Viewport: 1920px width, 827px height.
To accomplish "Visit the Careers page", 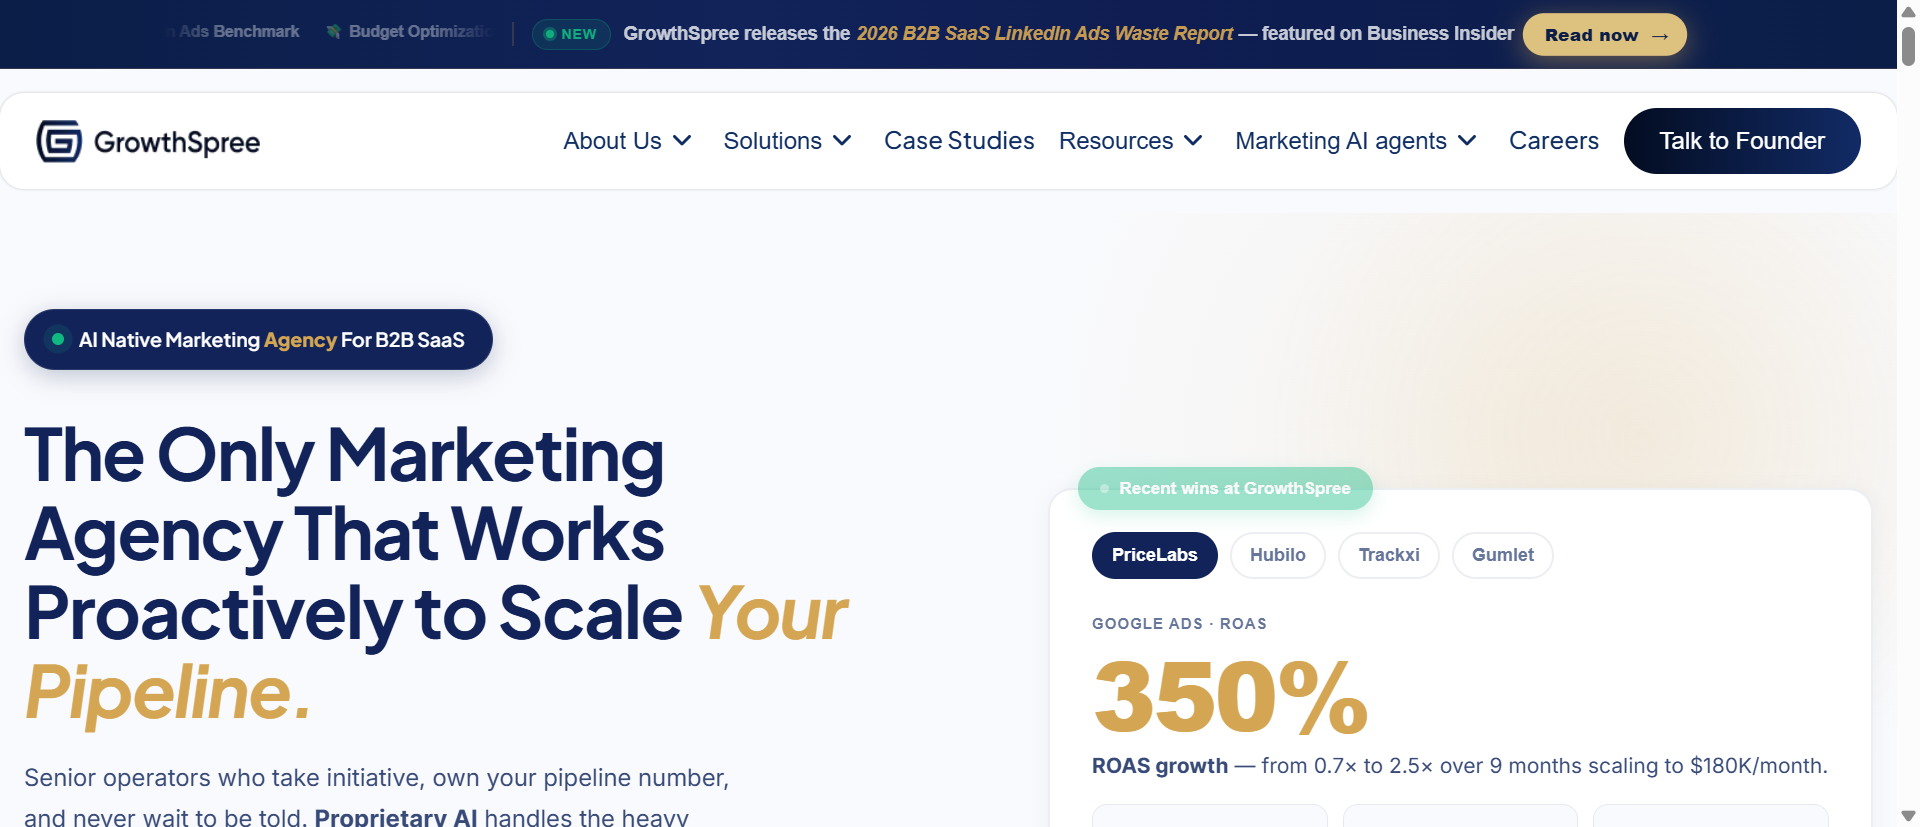I will (x=1554, y=141).
